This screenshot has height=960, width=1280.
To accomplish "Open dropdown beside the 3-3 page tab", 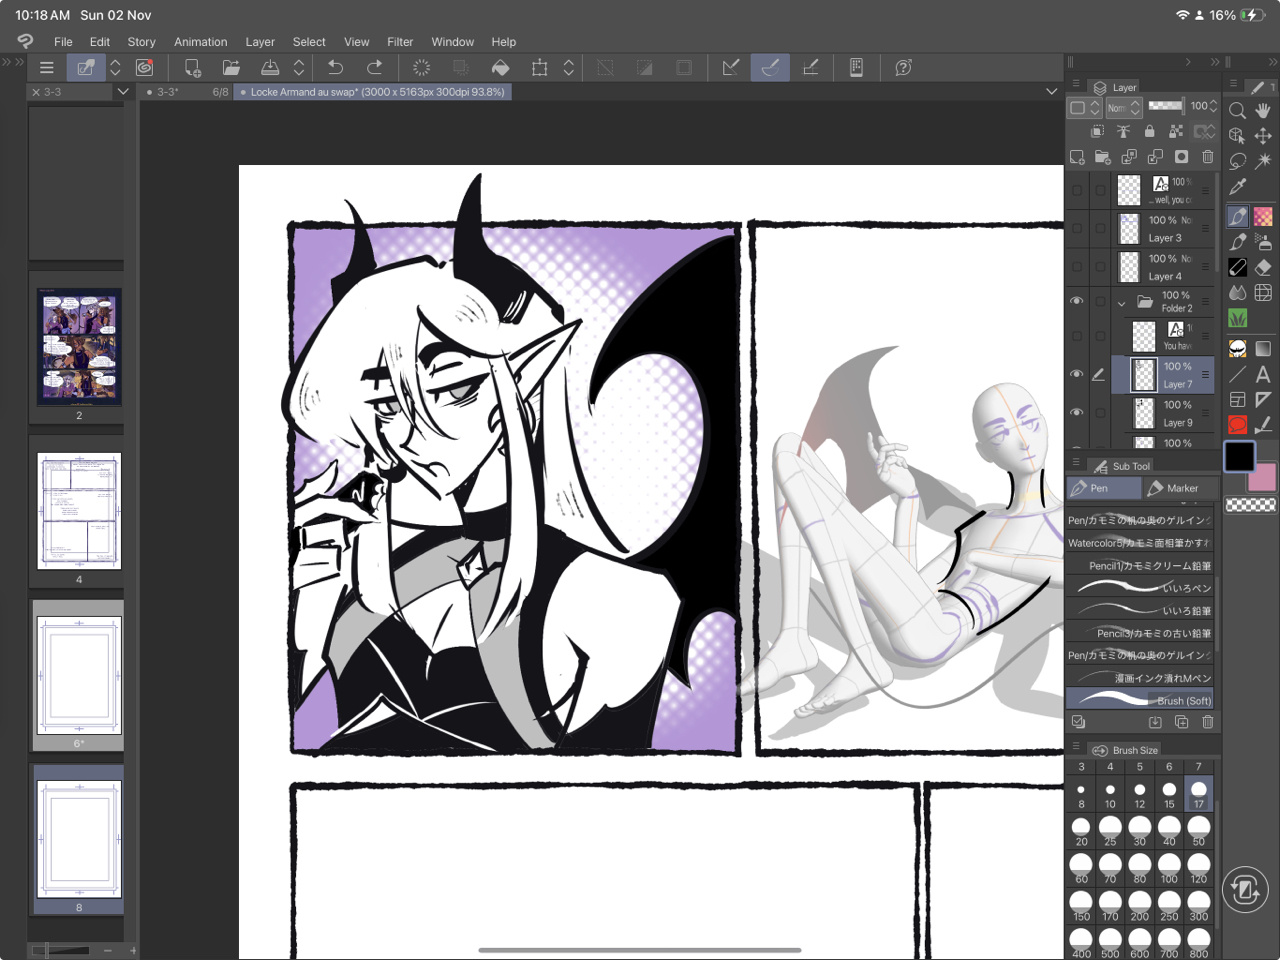I will coord(123,91).
